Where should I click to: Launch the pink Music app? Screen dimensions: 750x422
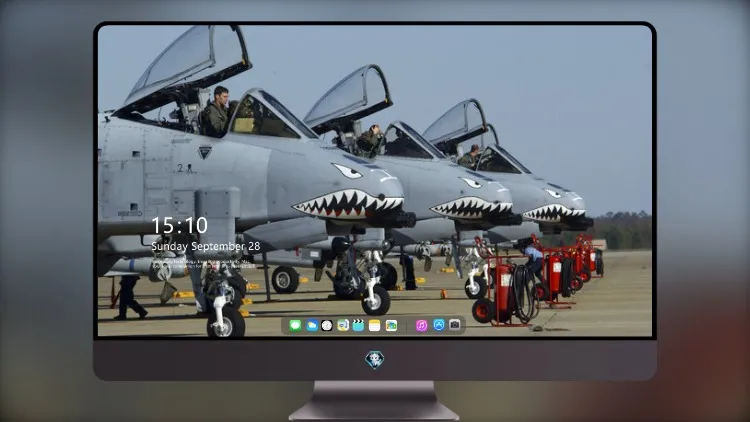point(421,325)
